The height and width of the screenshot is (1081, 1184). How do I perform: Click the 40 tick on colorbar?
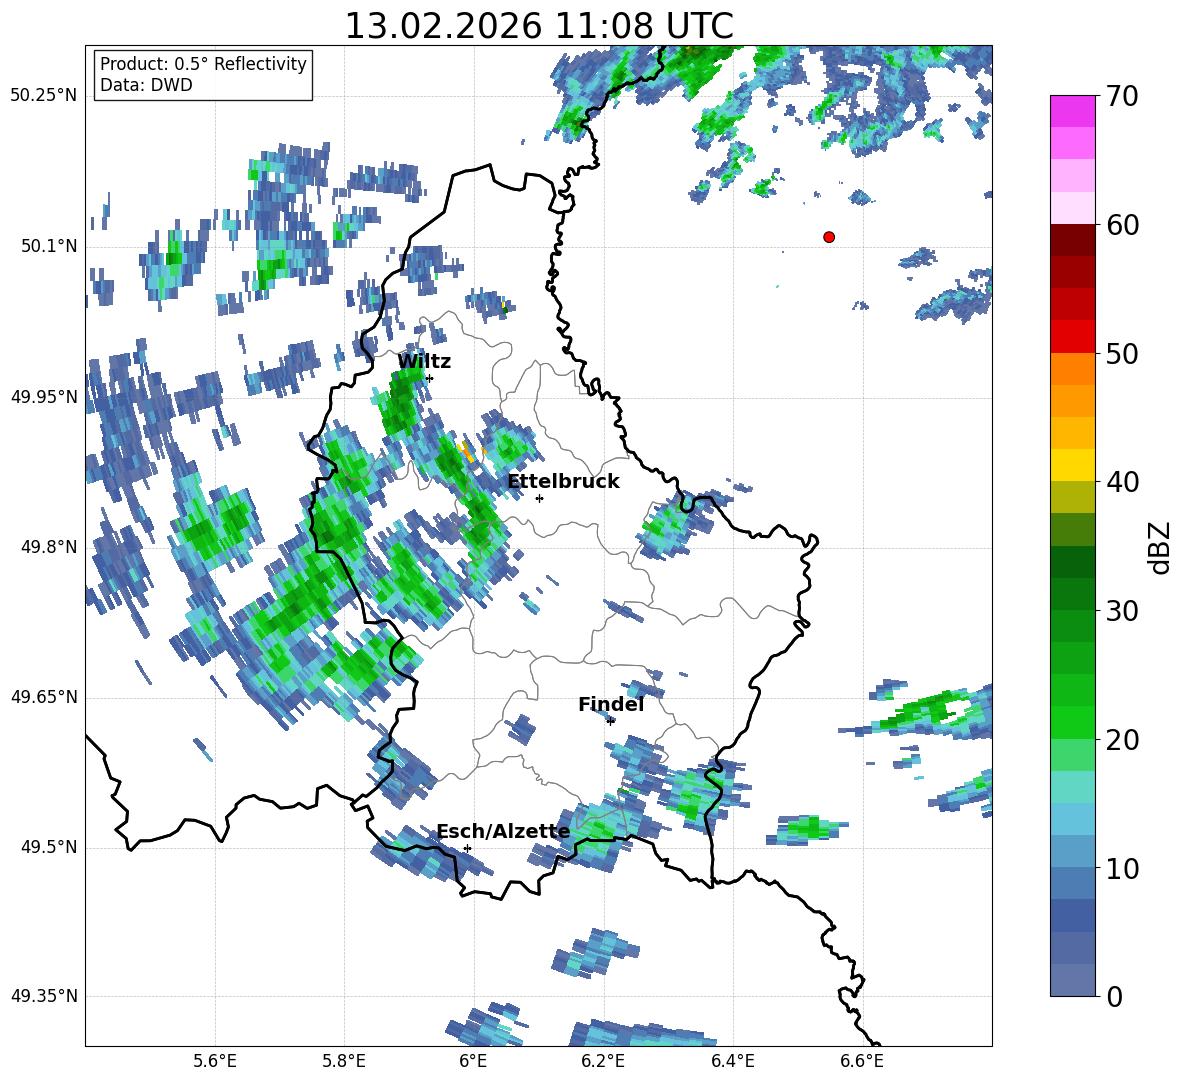[1122, 482]
